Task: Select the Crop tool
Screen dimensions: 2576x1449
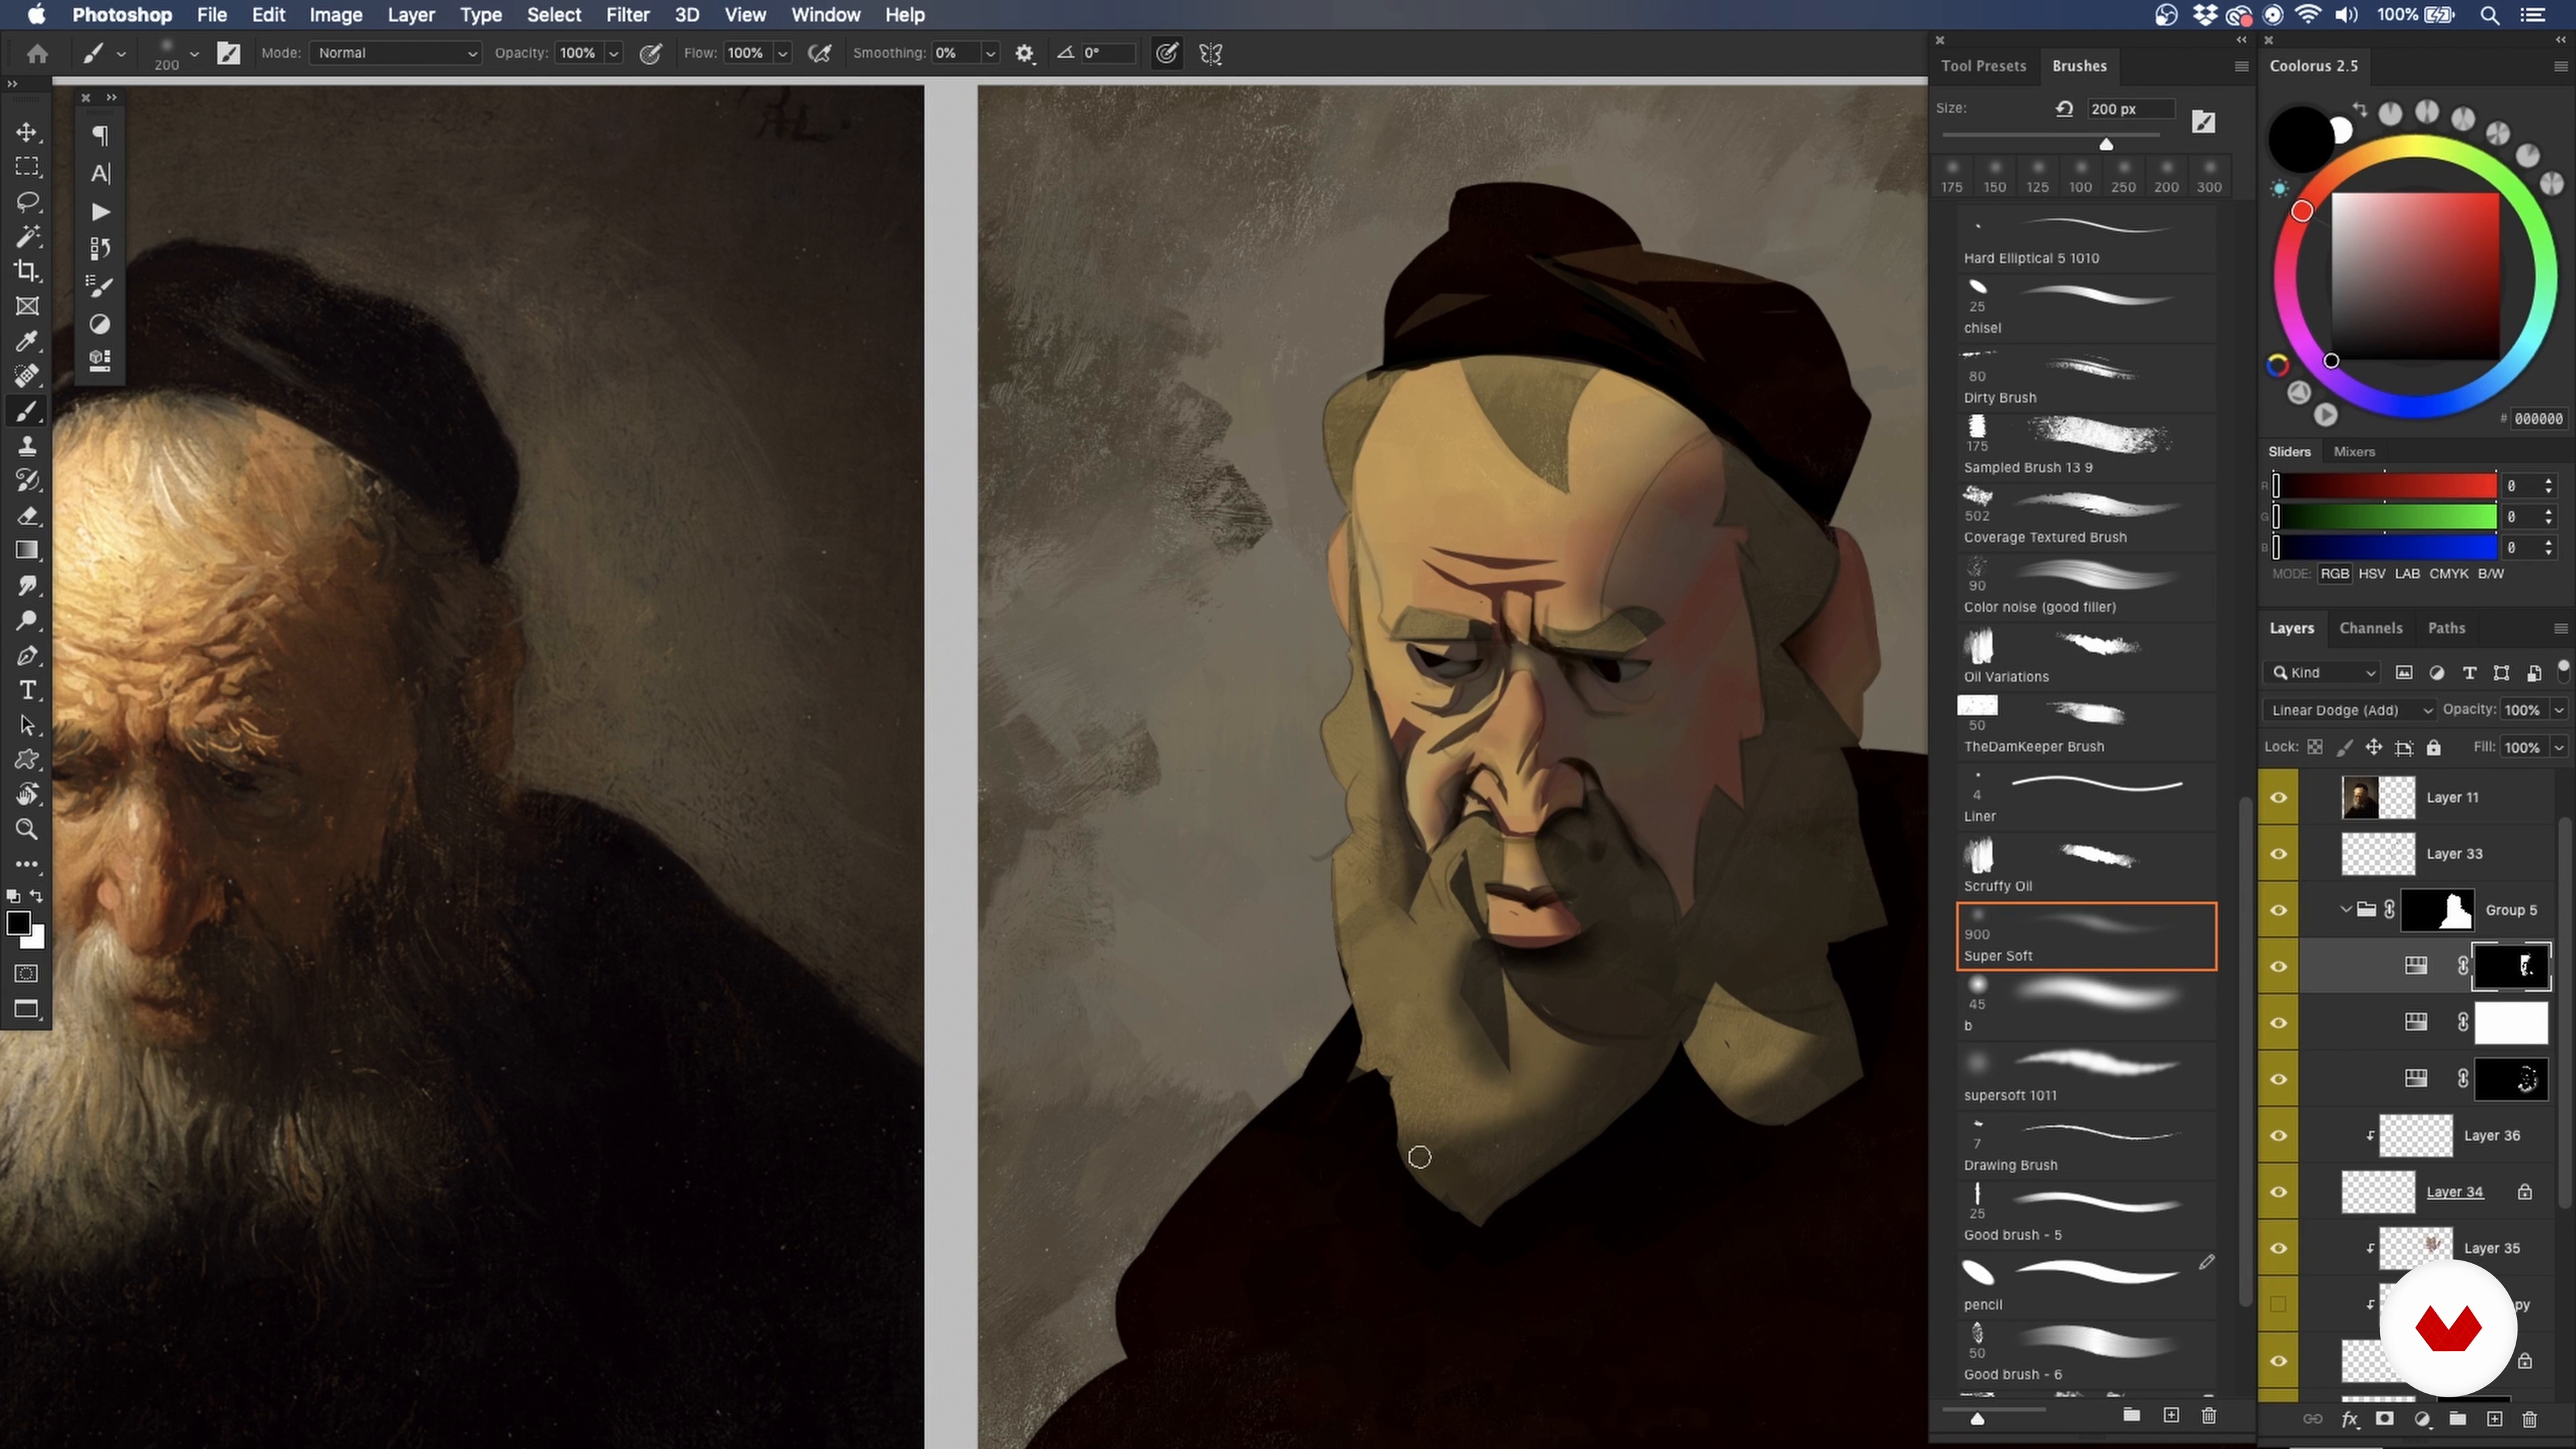Action: click(27, 271)
